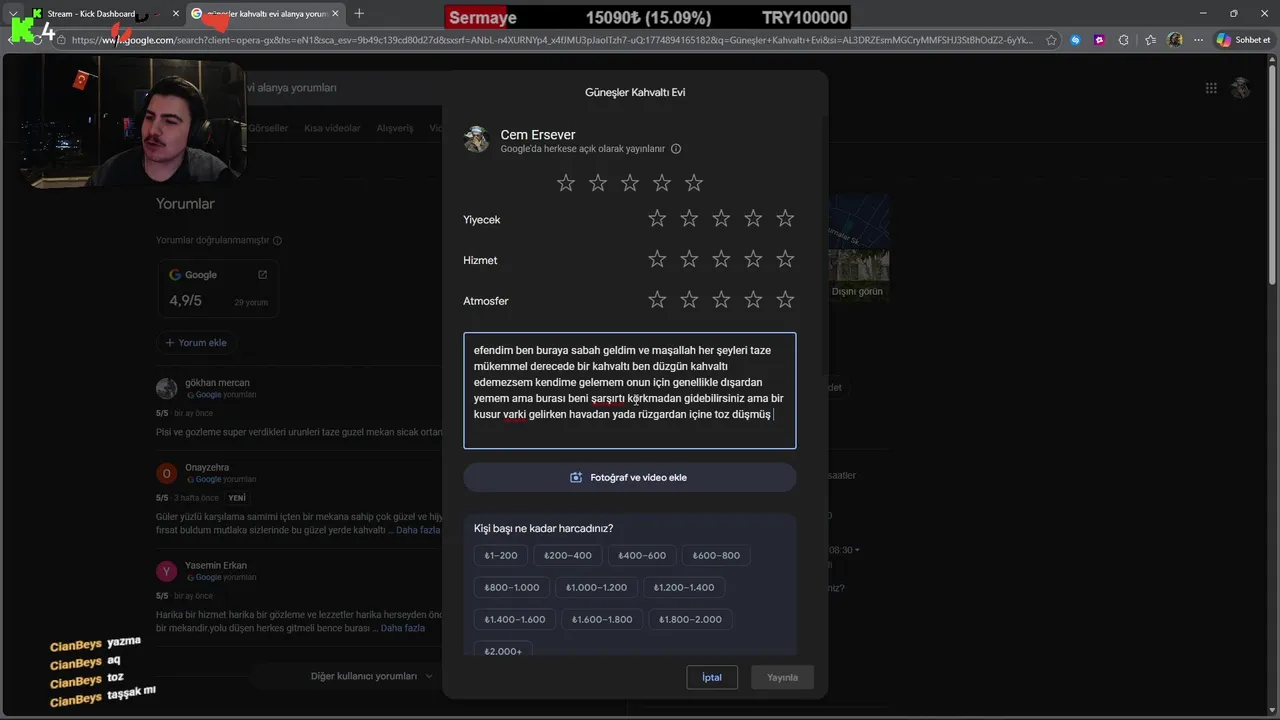View site info lock icon in address bar
This screenshot has height=720, width=1280.
coord(62,40)
